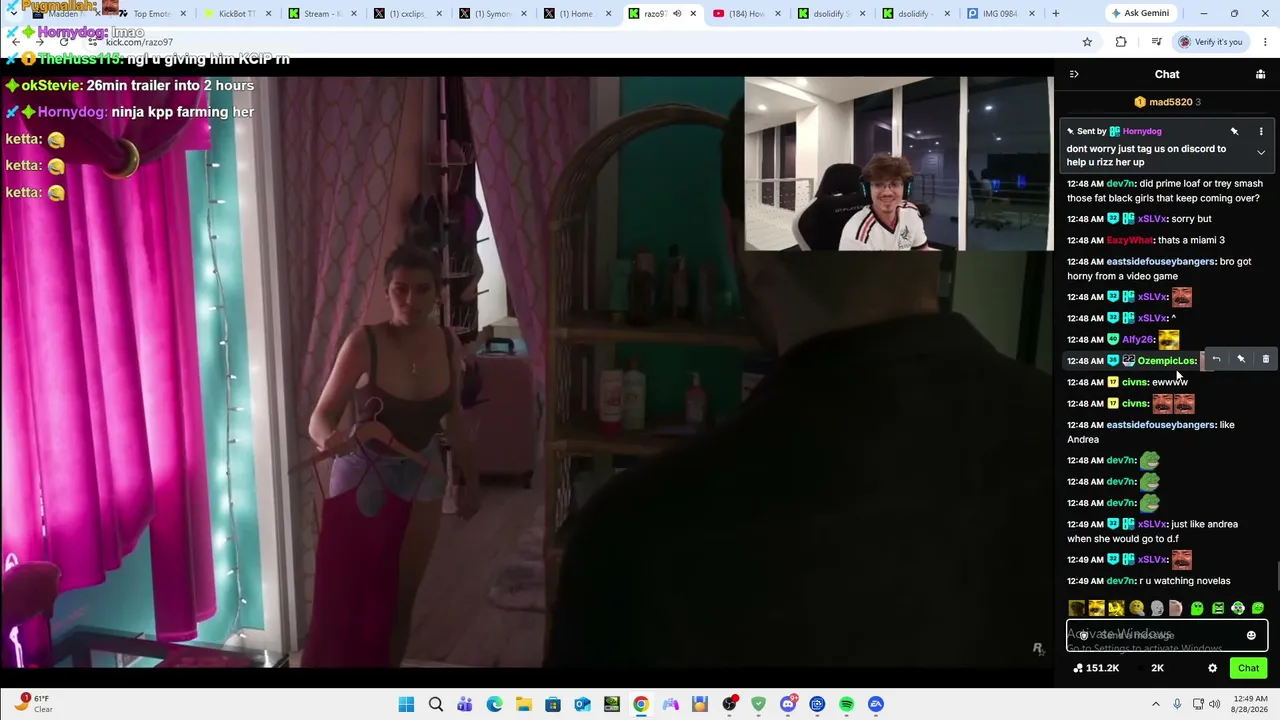1280x720 pixels.
Task: Insert the green blob with headphones emote
Action: coord(1238,608)
